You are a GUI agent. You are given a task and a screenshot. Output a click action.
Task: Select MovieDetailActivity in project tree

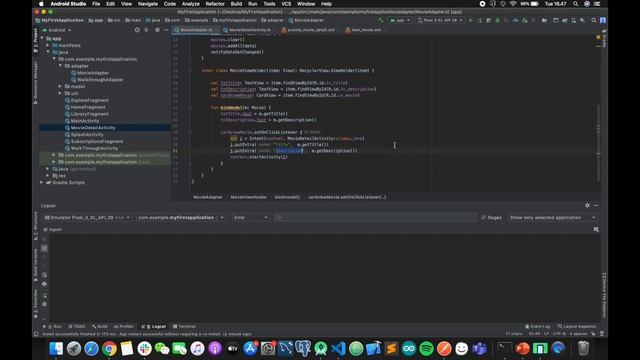point(93,128)
